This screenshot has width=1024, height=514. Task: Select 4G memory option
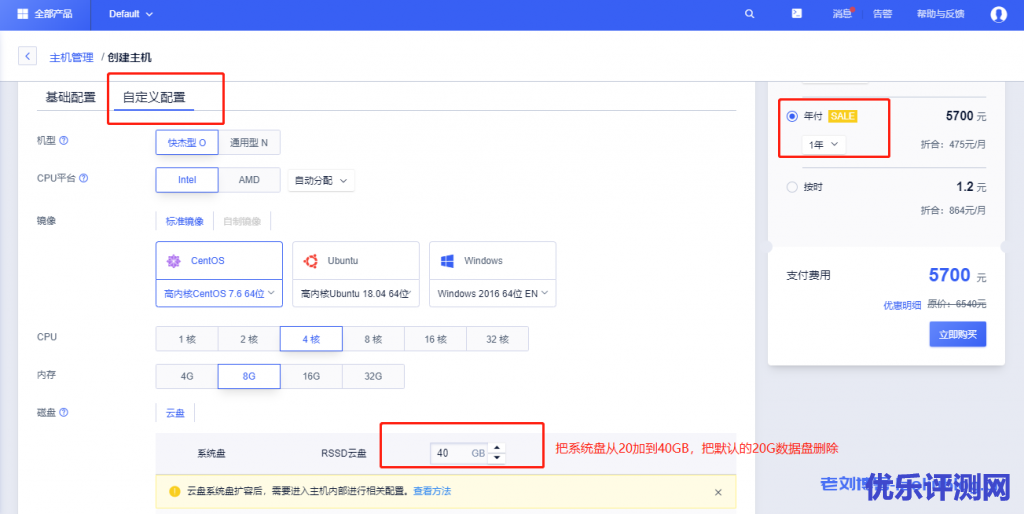click(187, 376)
